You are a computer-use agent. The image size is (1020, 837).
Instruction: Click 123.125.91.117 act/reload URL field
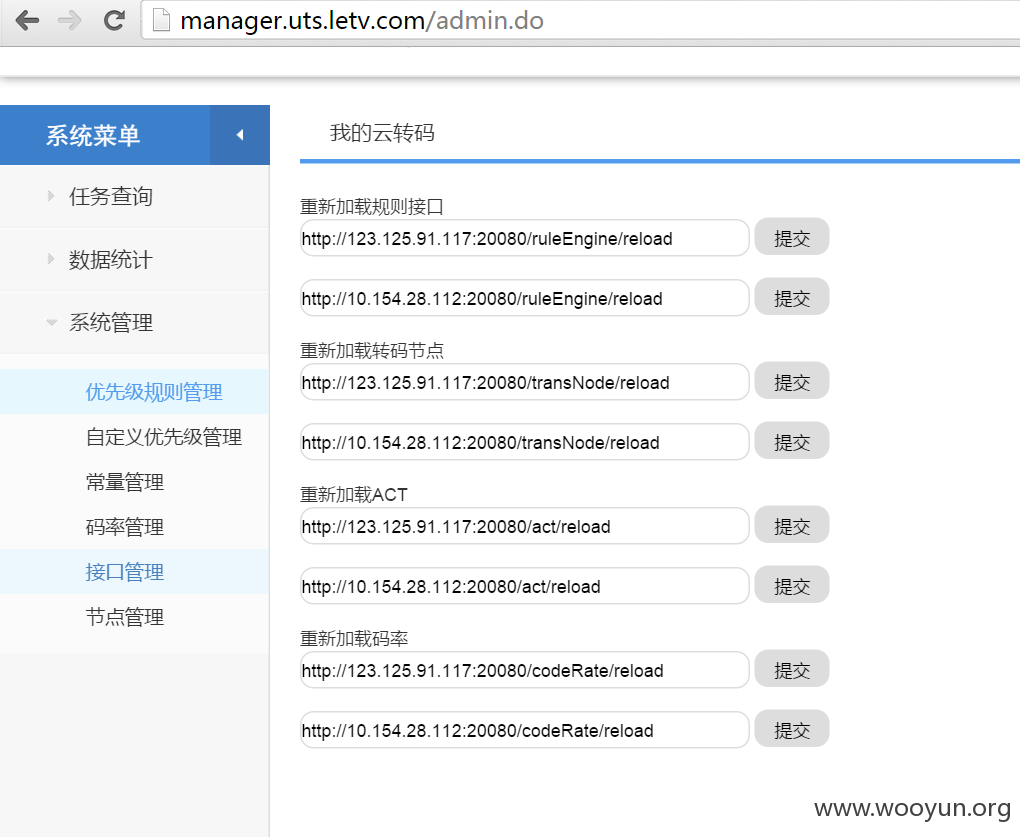coord(524,526)
